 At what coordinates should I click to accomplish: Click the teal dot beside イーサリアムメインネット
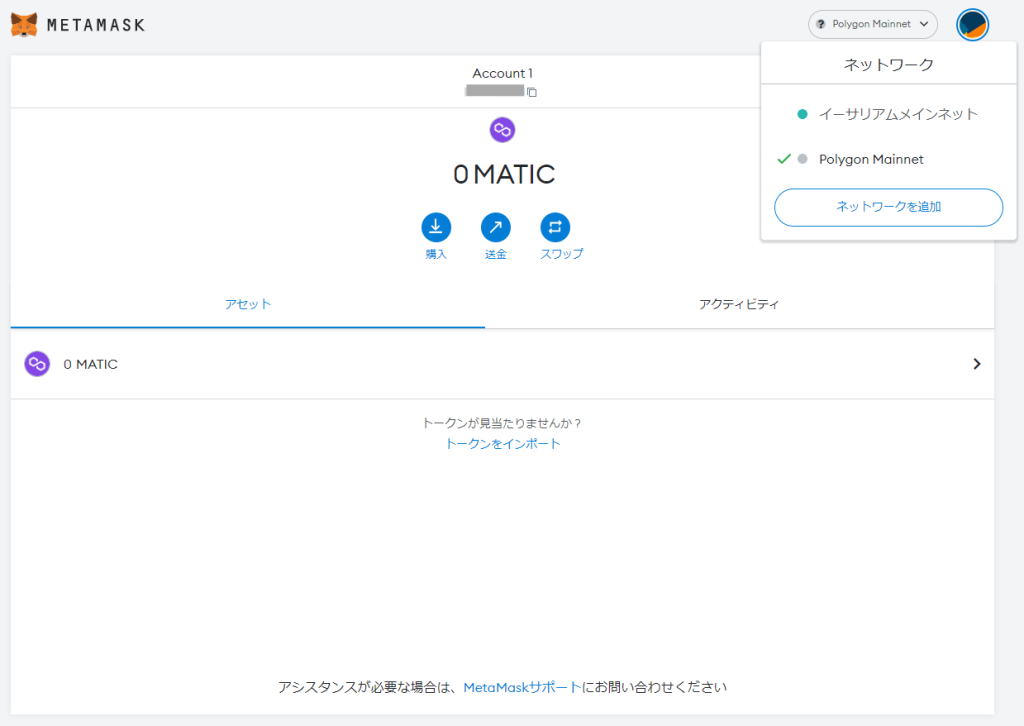click(x=803, y=114)
